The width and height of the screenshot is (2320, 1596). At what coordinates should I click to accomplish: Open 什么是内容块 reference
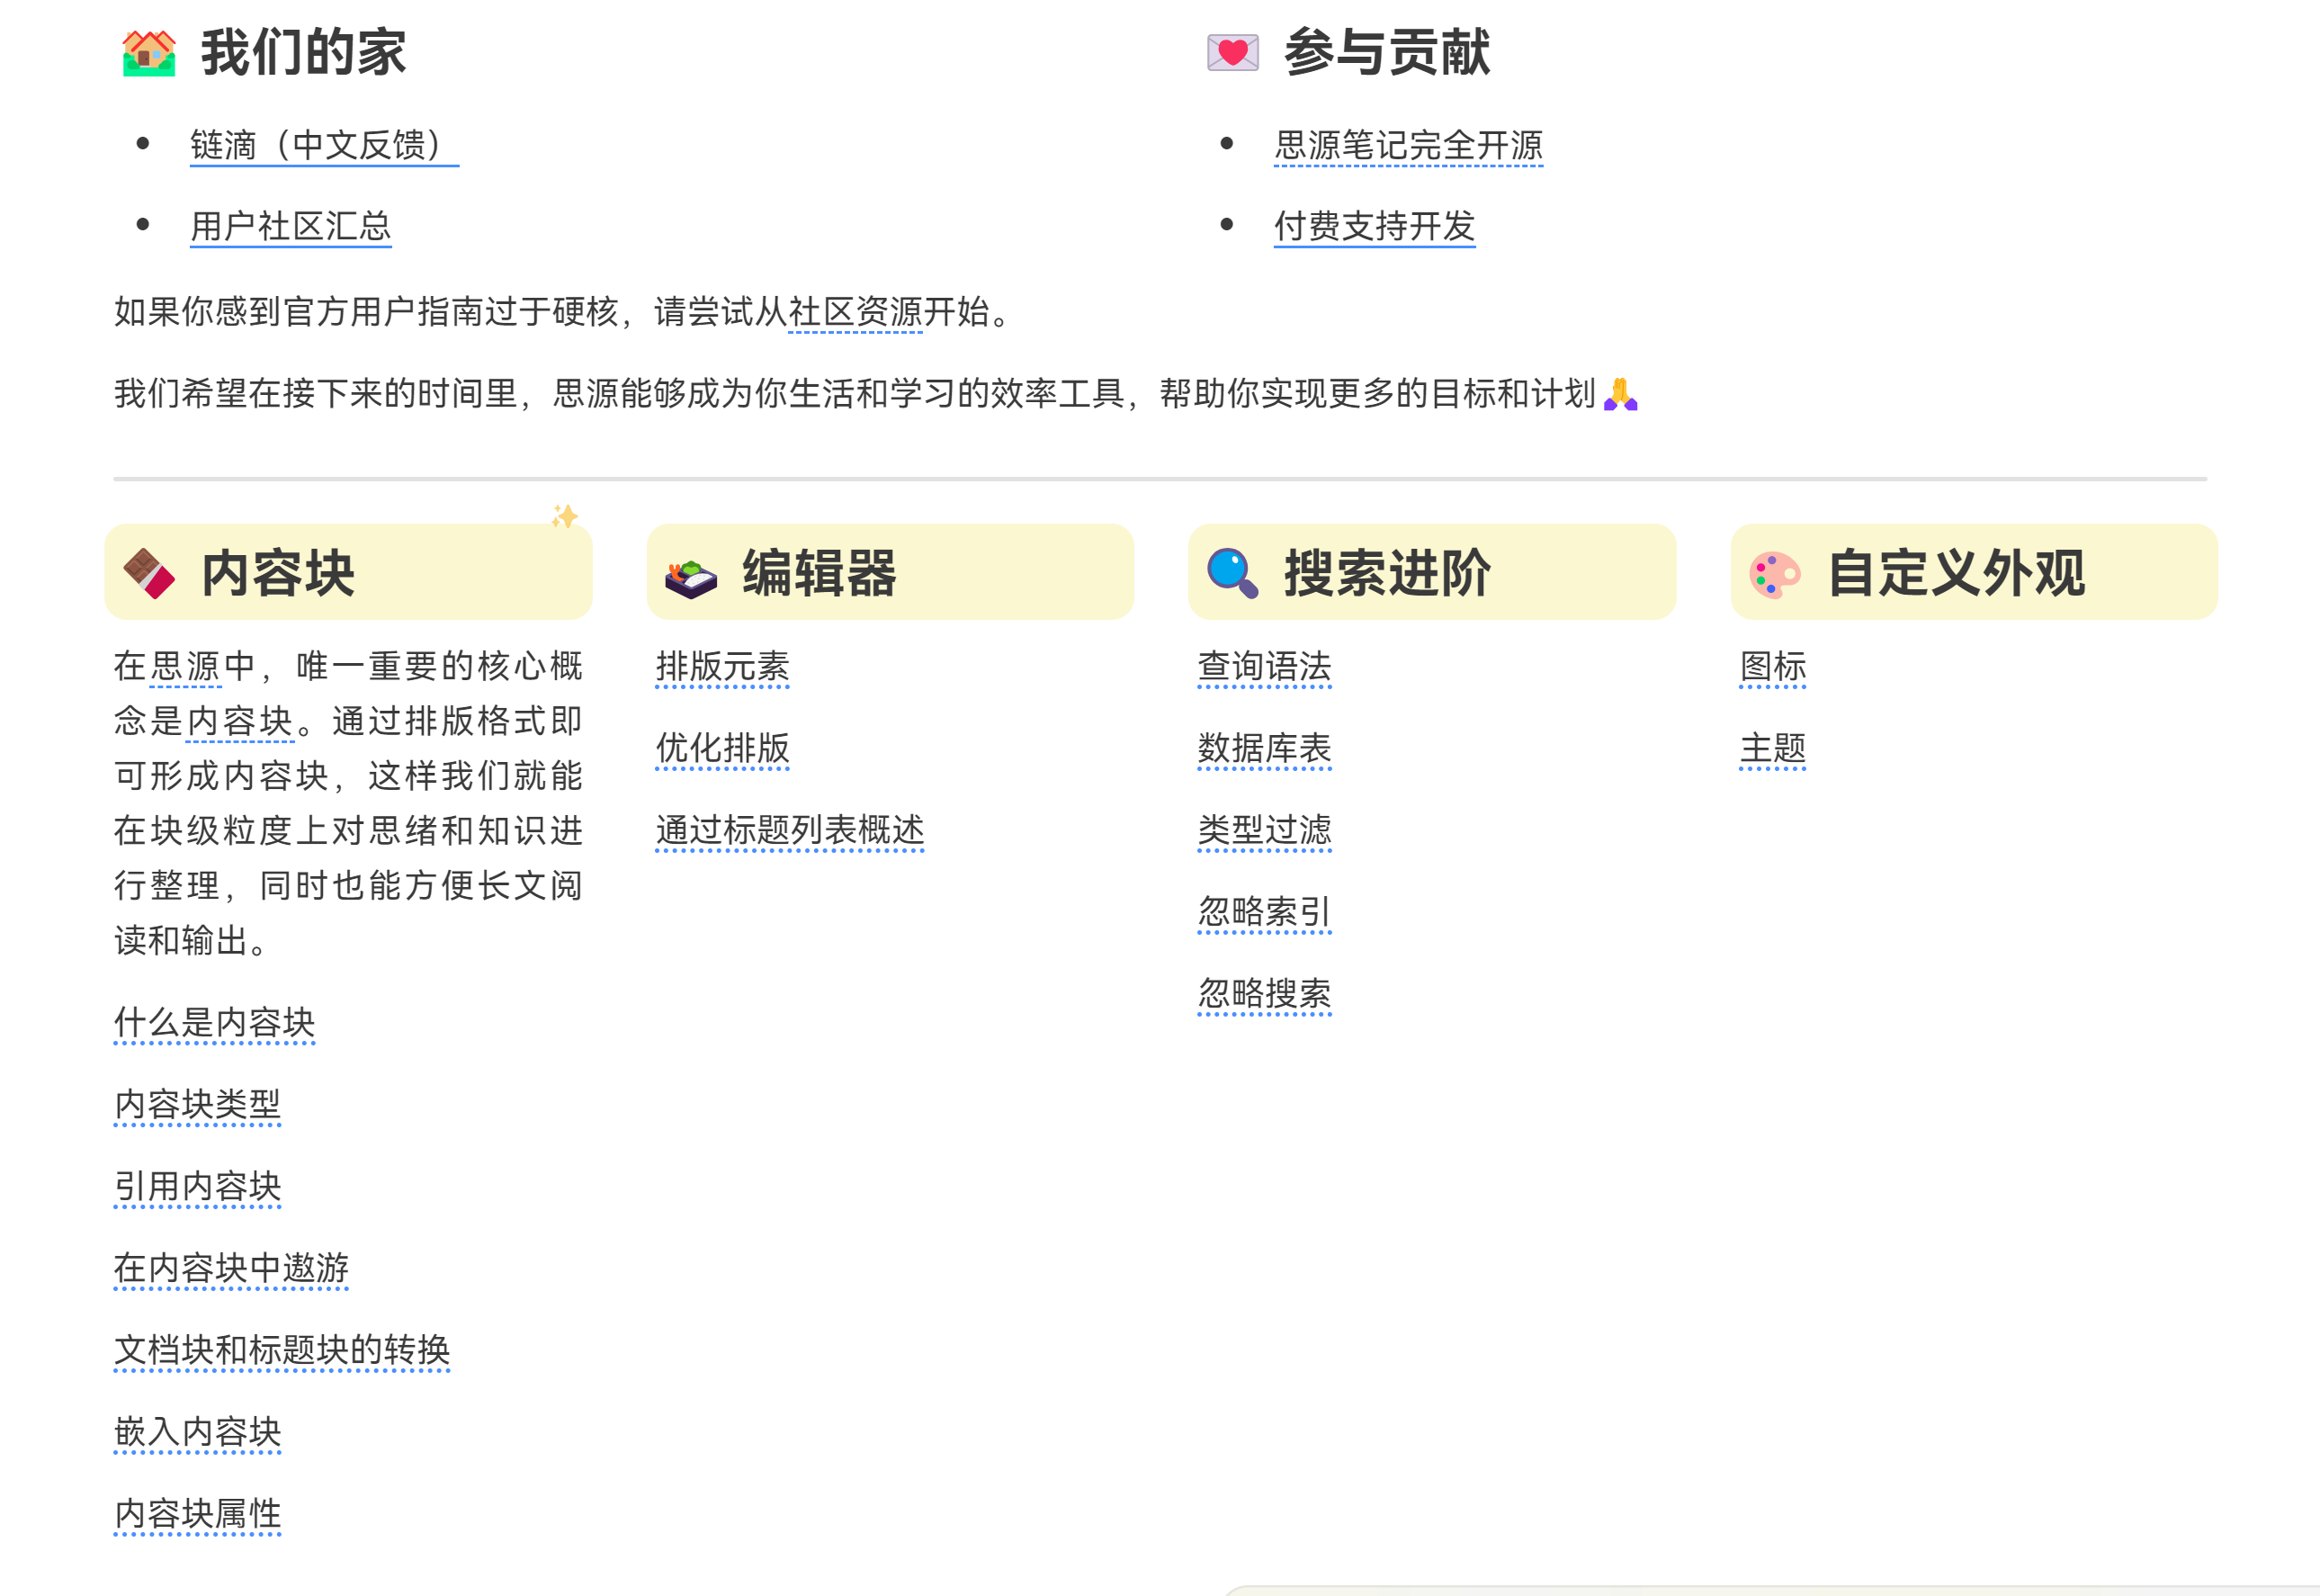point(214,1023)
